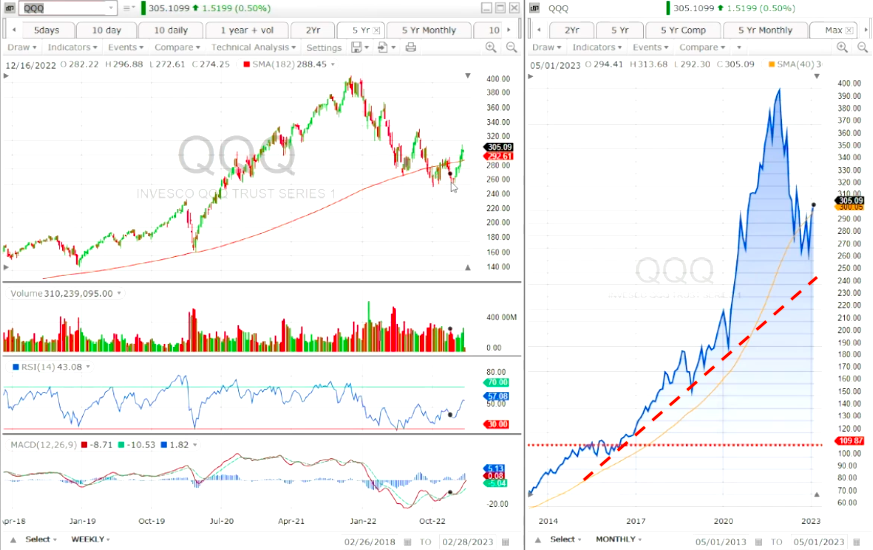The width and height of the screenshot is (873, 550).
Task: Click the end date field 05/01/2023
Action: 819,542
